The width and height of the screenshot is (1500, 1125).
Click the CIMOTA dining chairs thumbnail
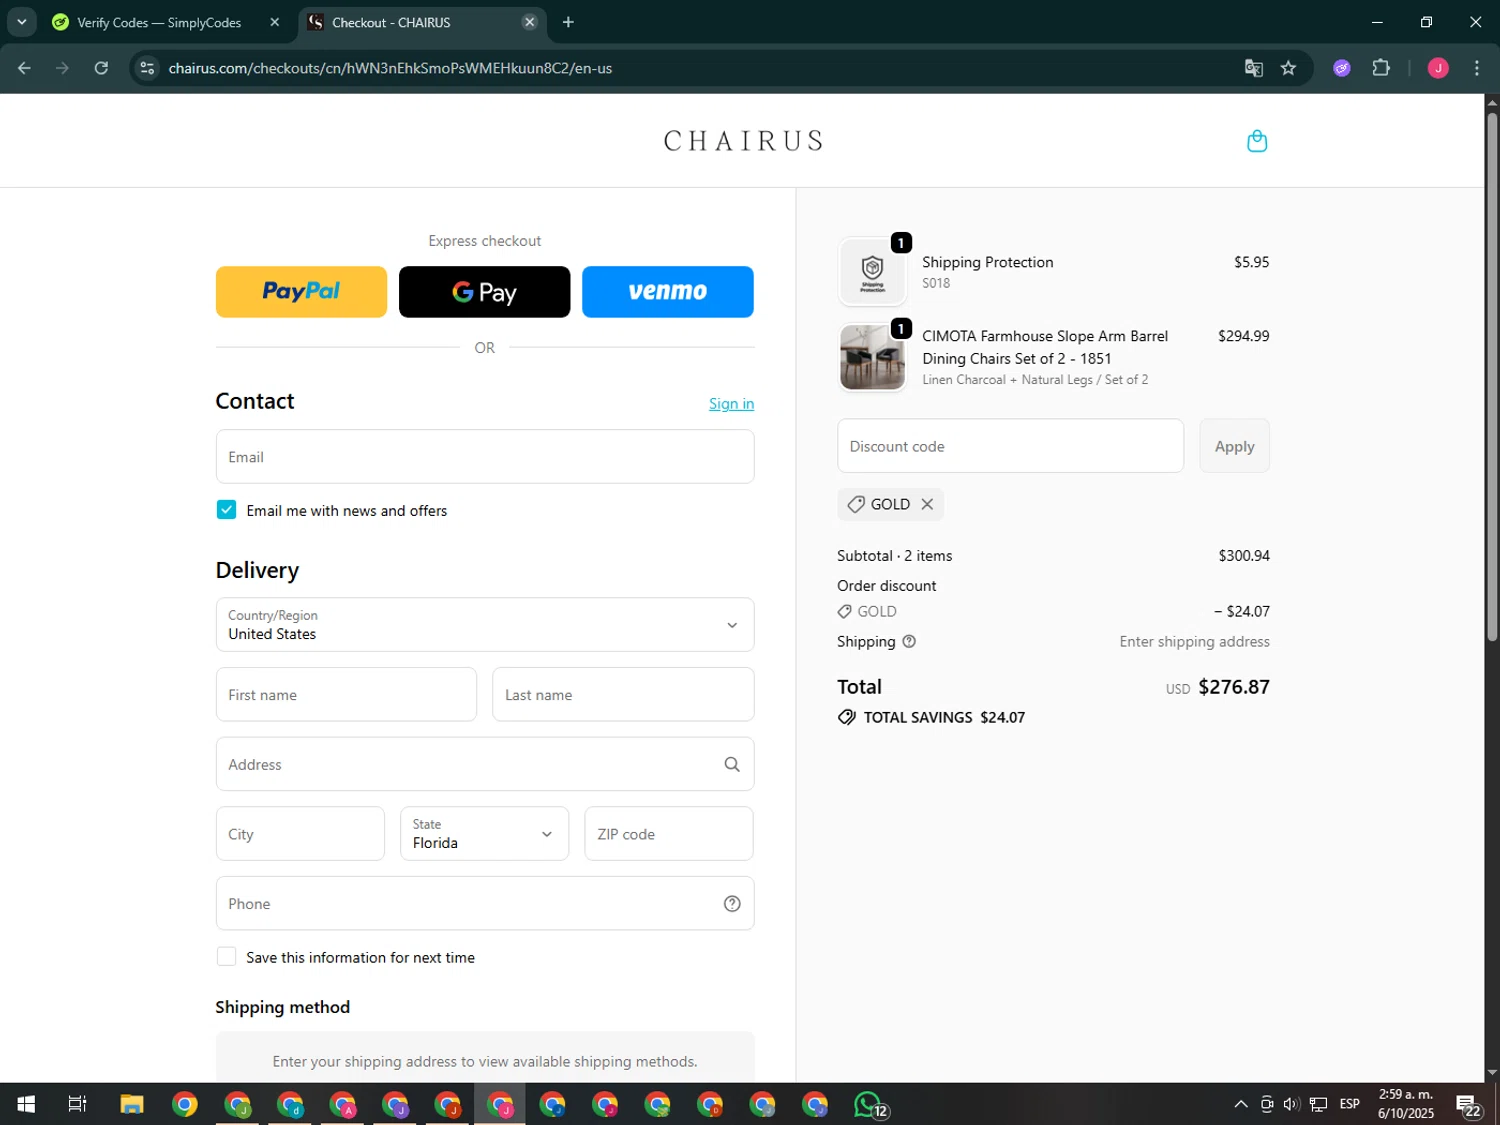[872, 357]
